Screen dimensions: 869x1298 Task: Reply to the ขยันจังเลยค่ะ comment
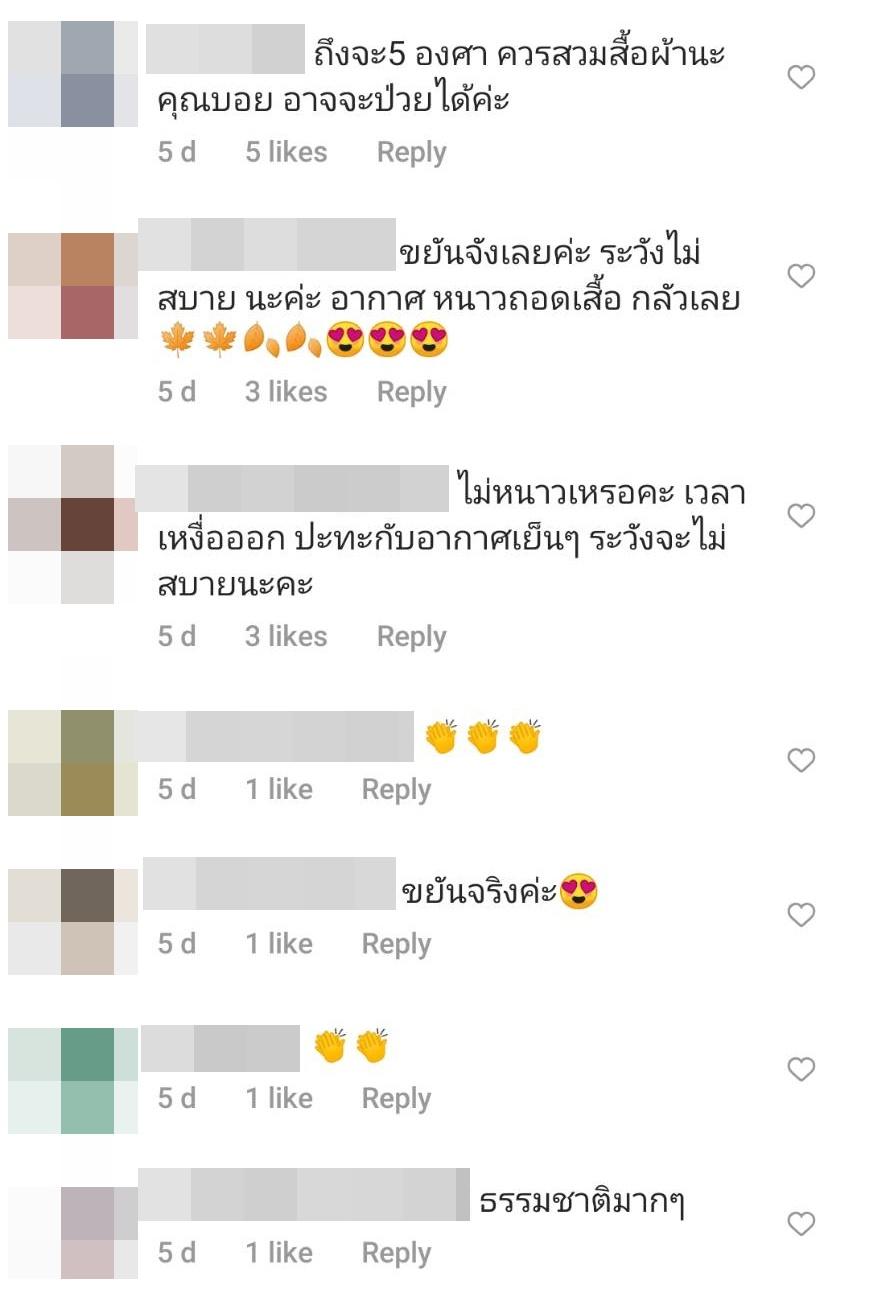click(411, 393)
